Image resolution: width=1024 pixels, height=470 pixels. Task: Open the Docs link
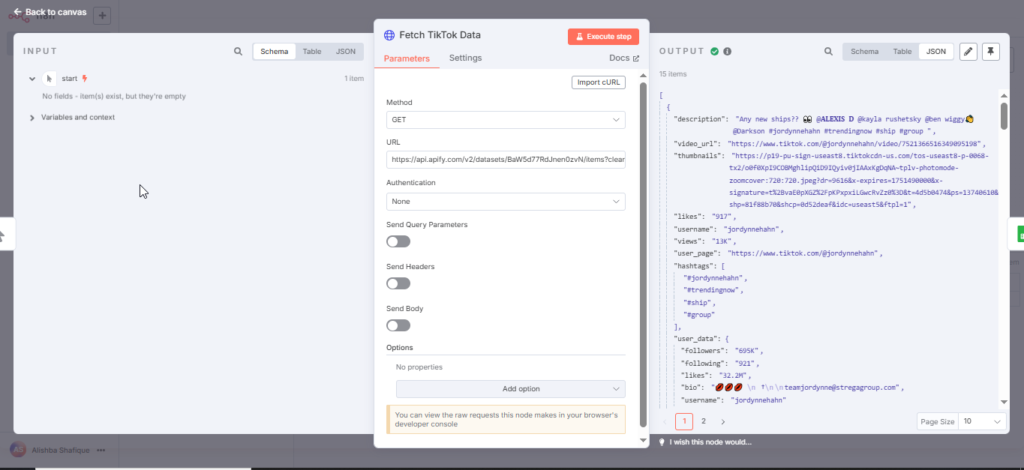(624, 58)
